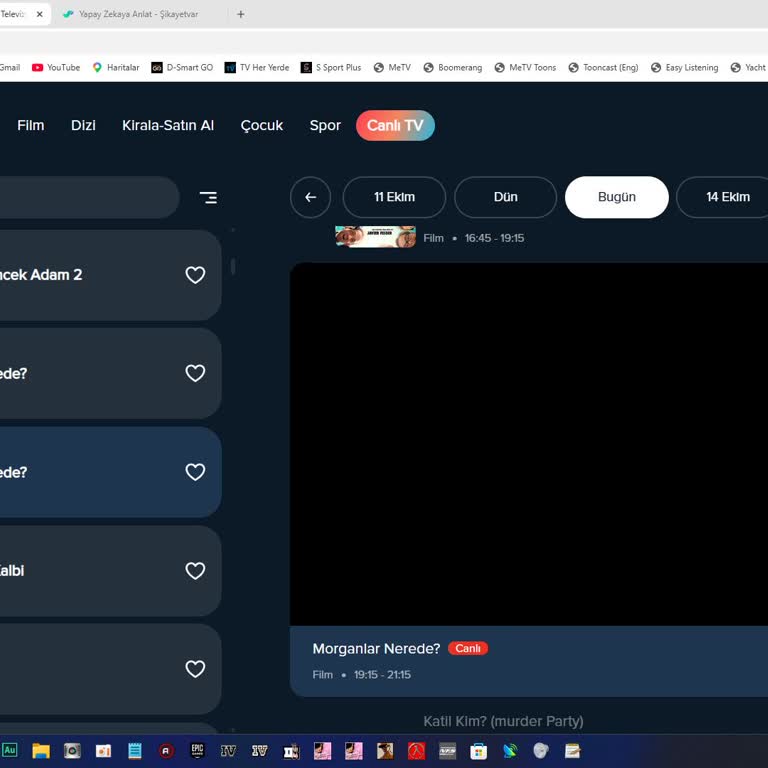Favorite the 'cek Adam 2' channel card
The width and height of the screenshot is (768, 768).
pyautogui.click(x=195, y=275)
